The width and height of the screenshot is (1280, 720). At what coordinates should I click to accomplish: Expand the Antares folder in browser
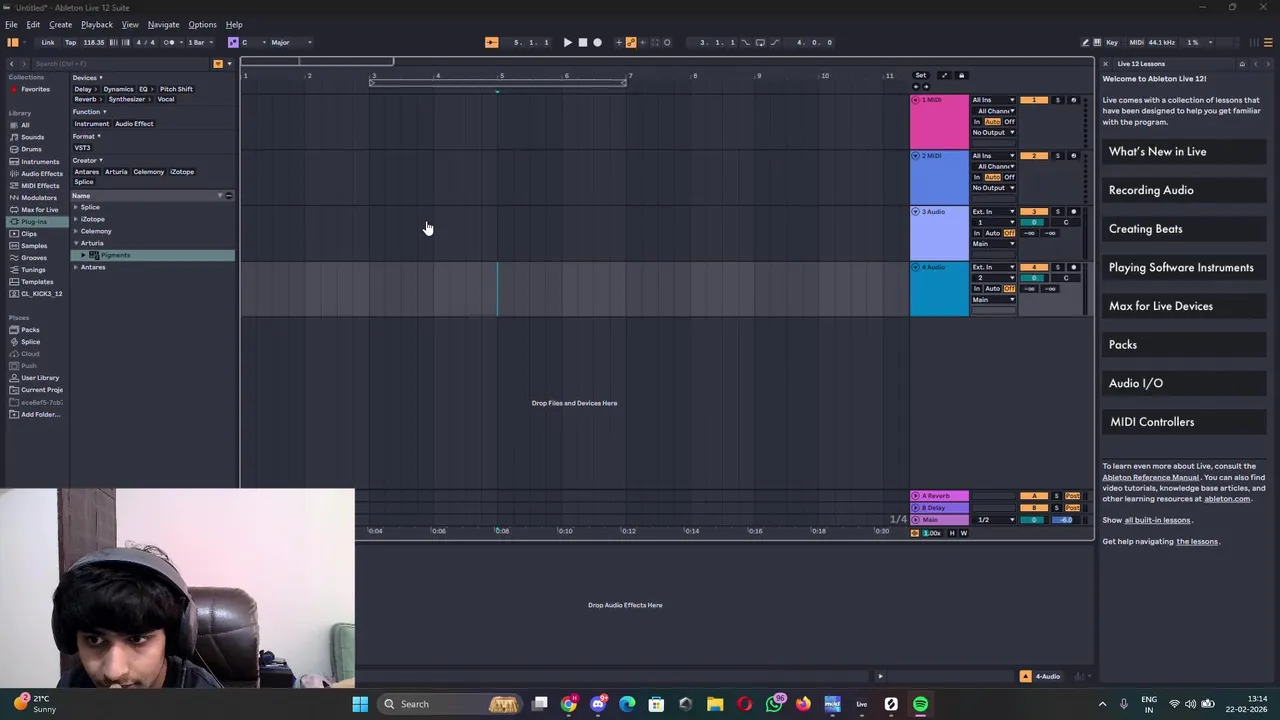[x=76, y=267]
